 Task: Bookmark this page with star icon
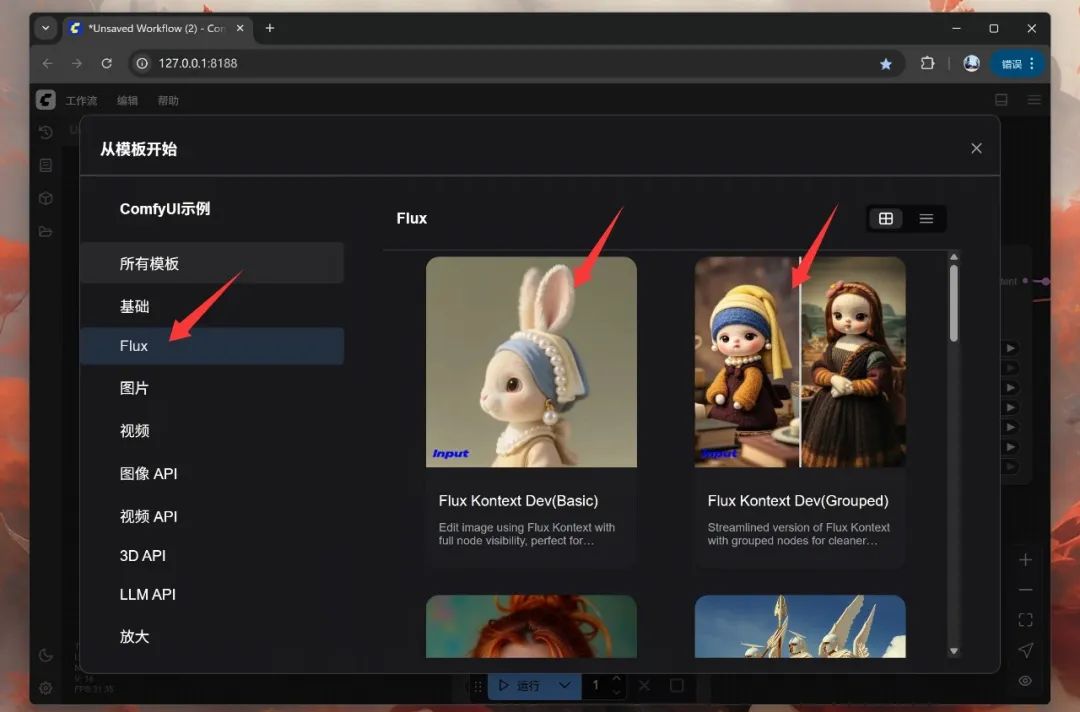pyautogui.click(x=886, y=64)
